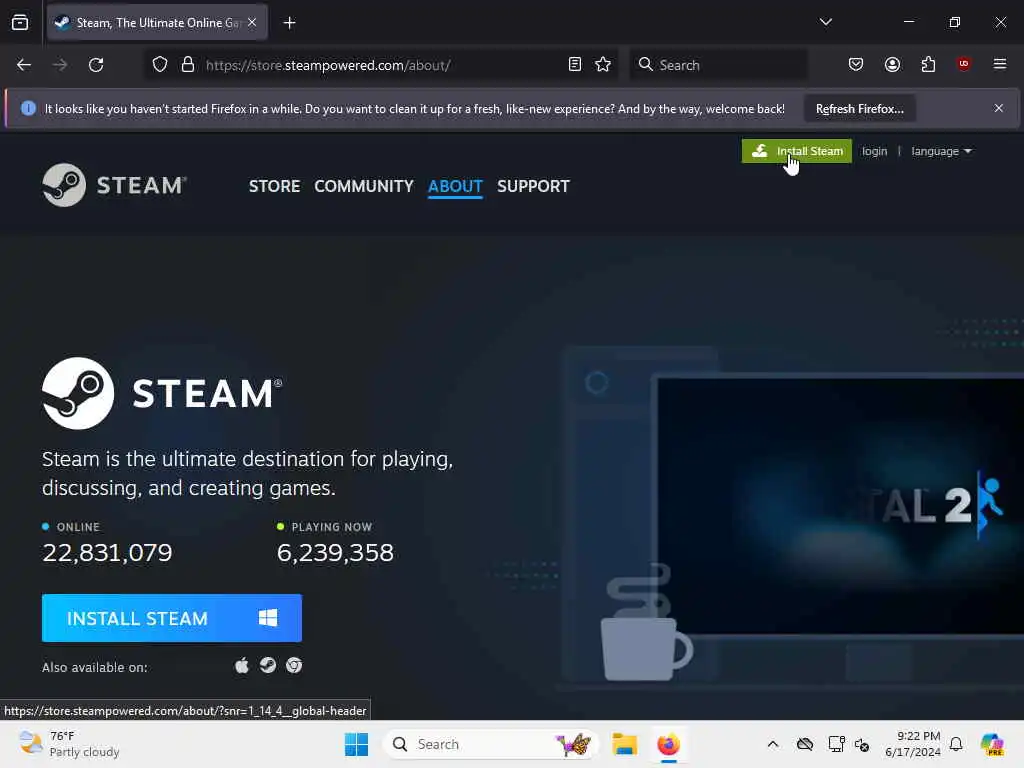
Task: Bookmark this page with star icon
Action: pos(603,65)
